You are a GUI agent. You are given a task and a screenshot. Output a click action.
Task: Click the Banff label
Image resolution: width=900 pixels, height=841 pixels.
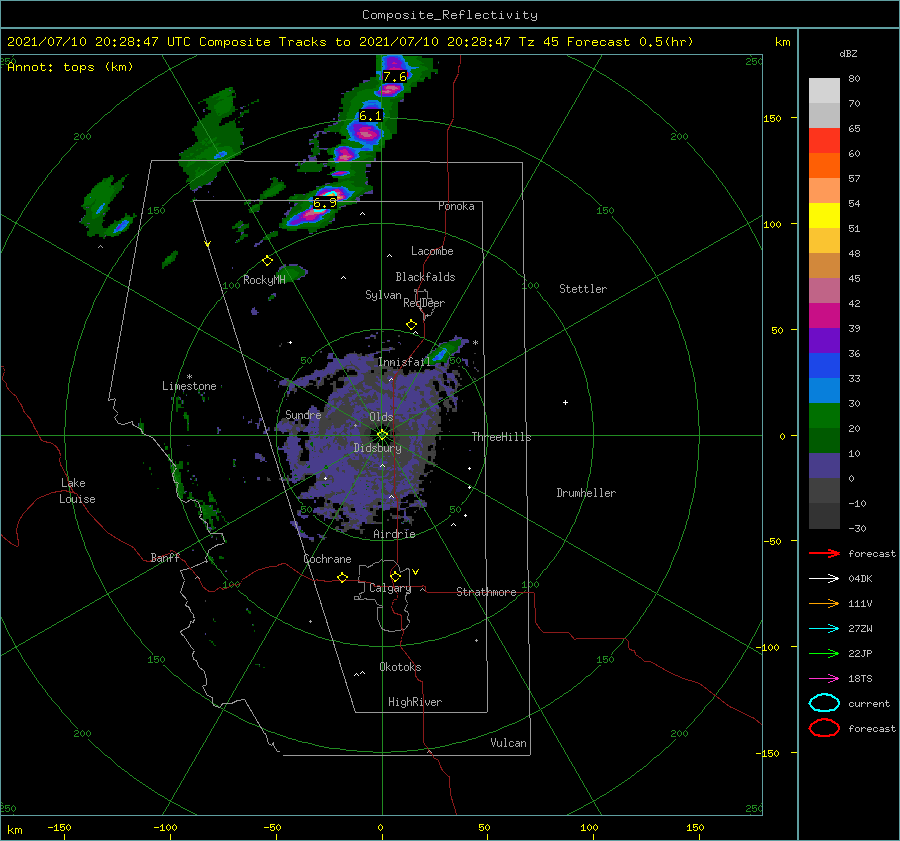(165, 558)
